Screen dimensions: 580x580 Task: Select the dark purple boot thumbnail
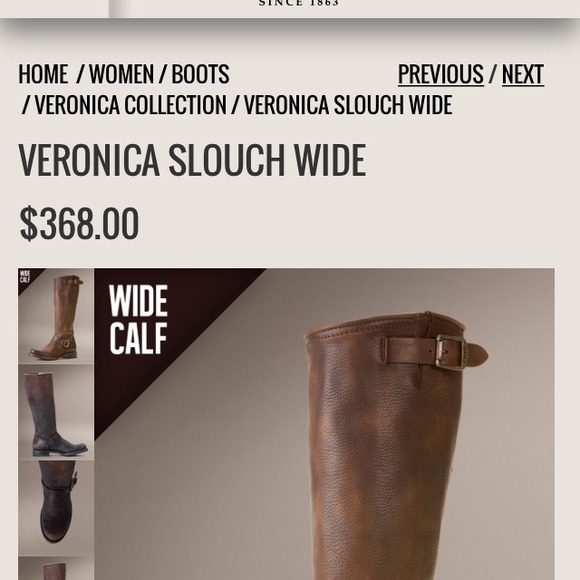click(56, 412)
